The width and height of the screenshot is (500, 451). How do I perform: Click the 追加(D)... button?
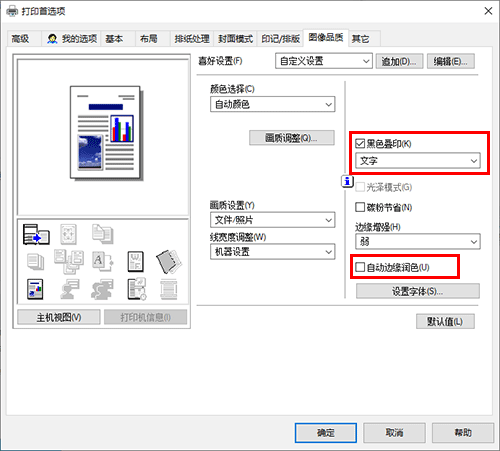[x=399, y=61]
